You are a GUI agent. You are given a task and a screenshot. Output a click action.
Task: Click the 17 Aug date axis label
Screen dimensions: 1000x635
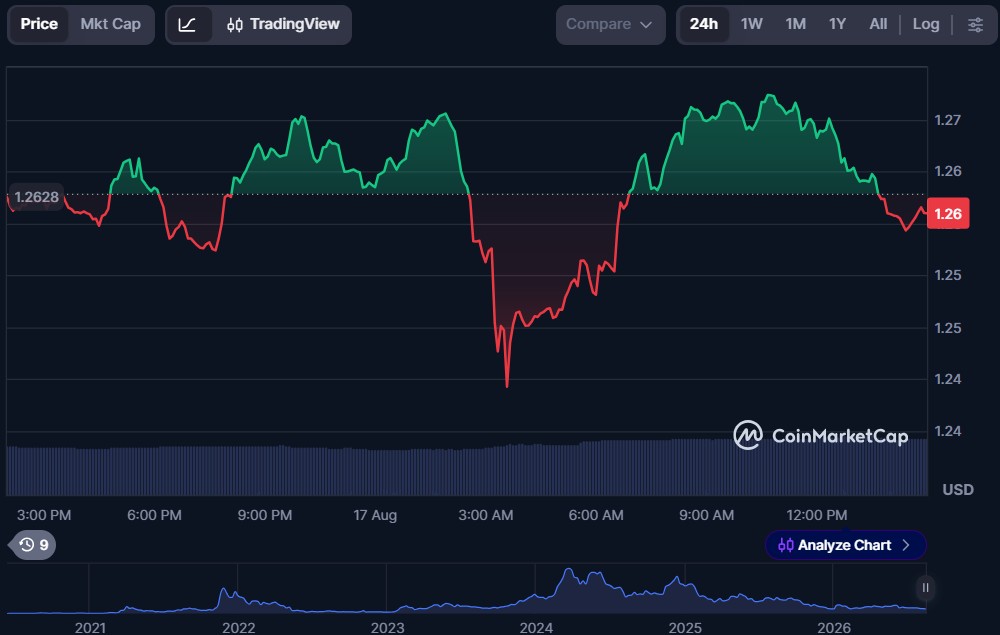pyautogui.click(x=375, y=515)
